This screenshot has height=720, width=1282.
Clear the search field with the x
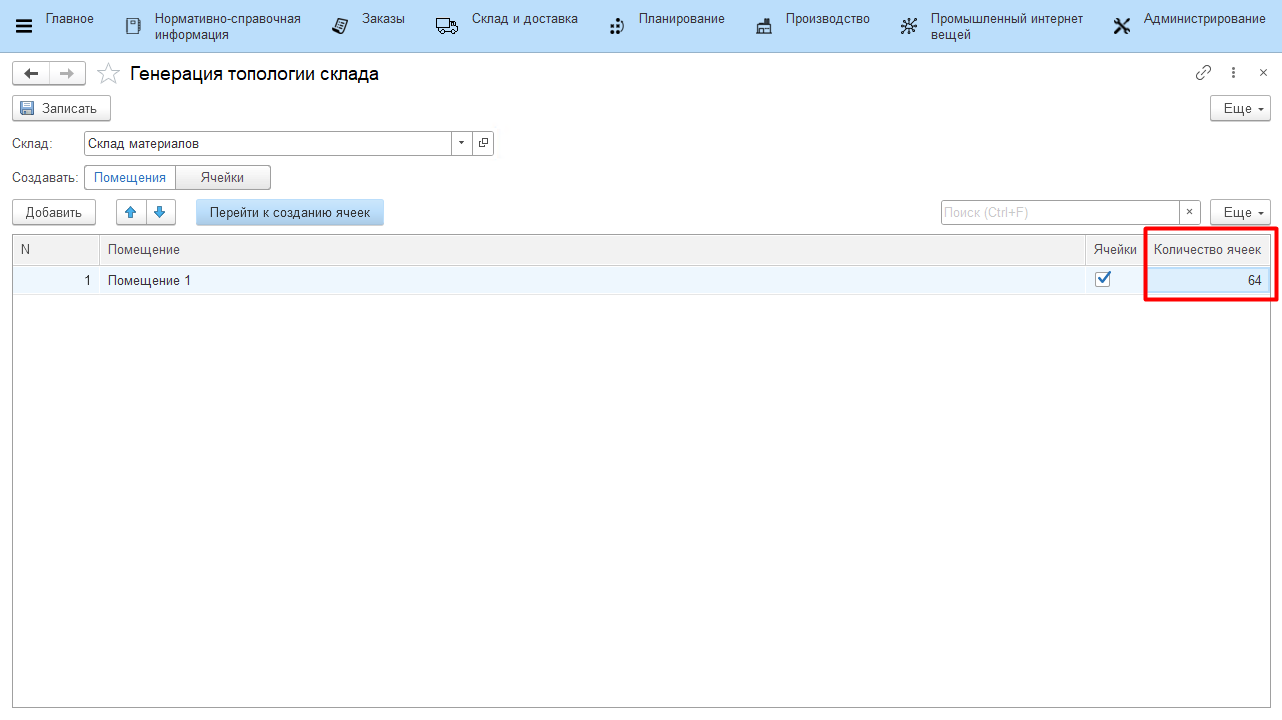1190,212
